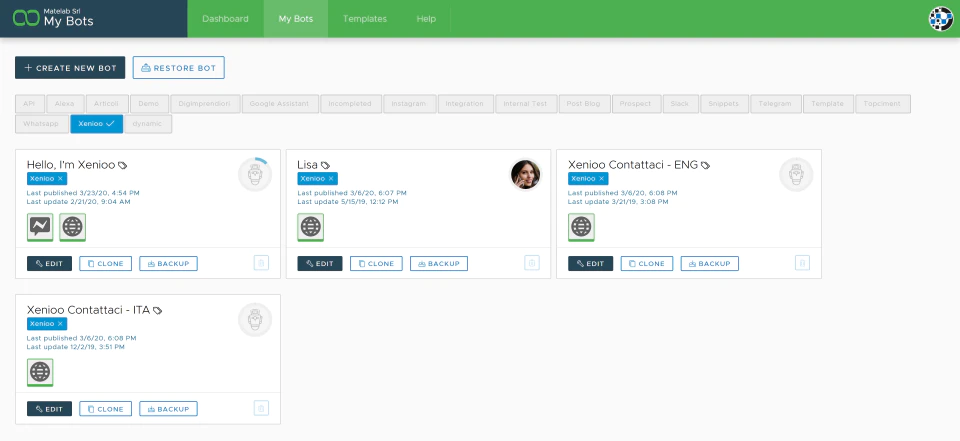
Task: Click Restore Bot button
Action: tap(179, 68)
